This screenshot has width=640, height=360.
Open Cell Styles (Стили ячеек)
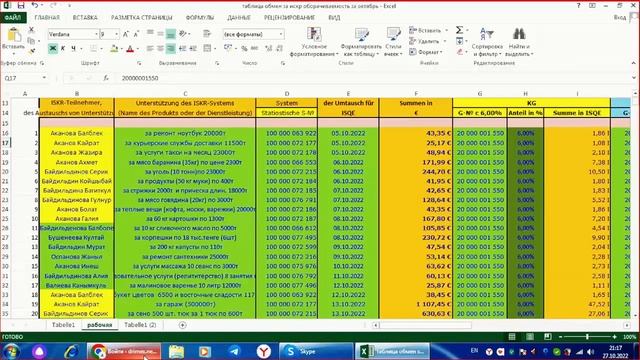tap(393, 42)
